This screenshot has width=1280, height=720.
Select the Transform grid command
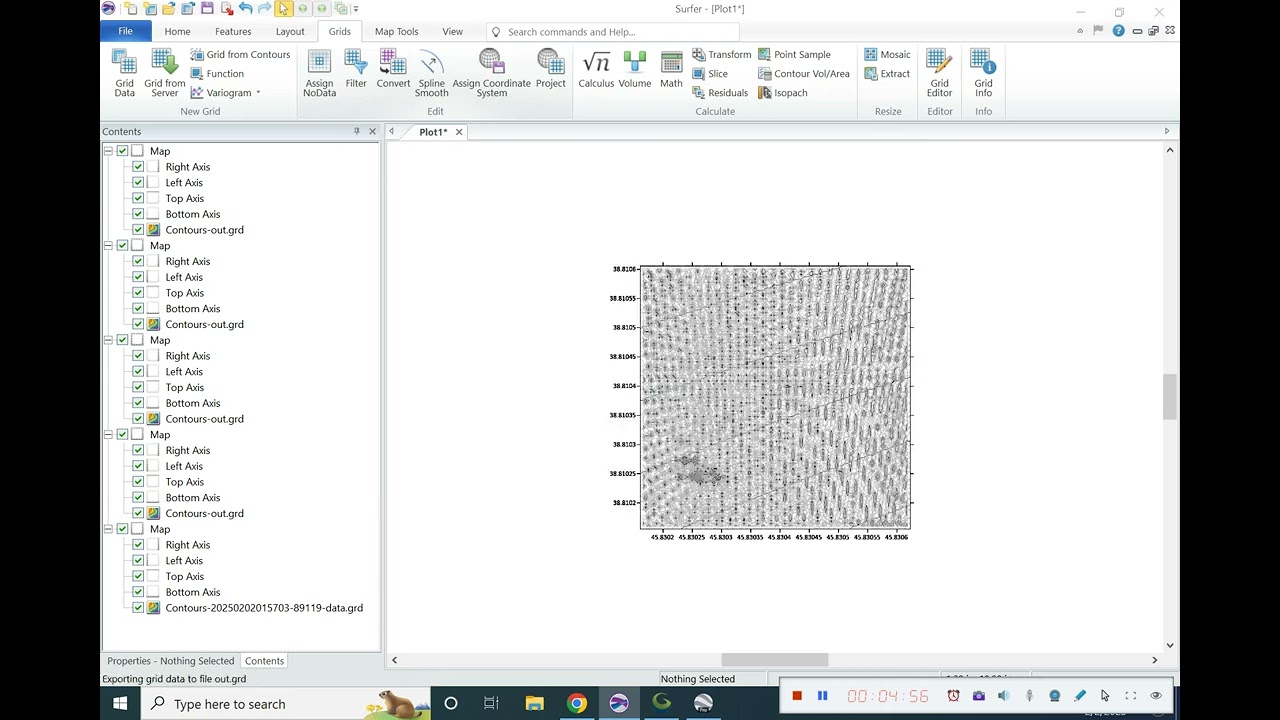coord(721,55)
